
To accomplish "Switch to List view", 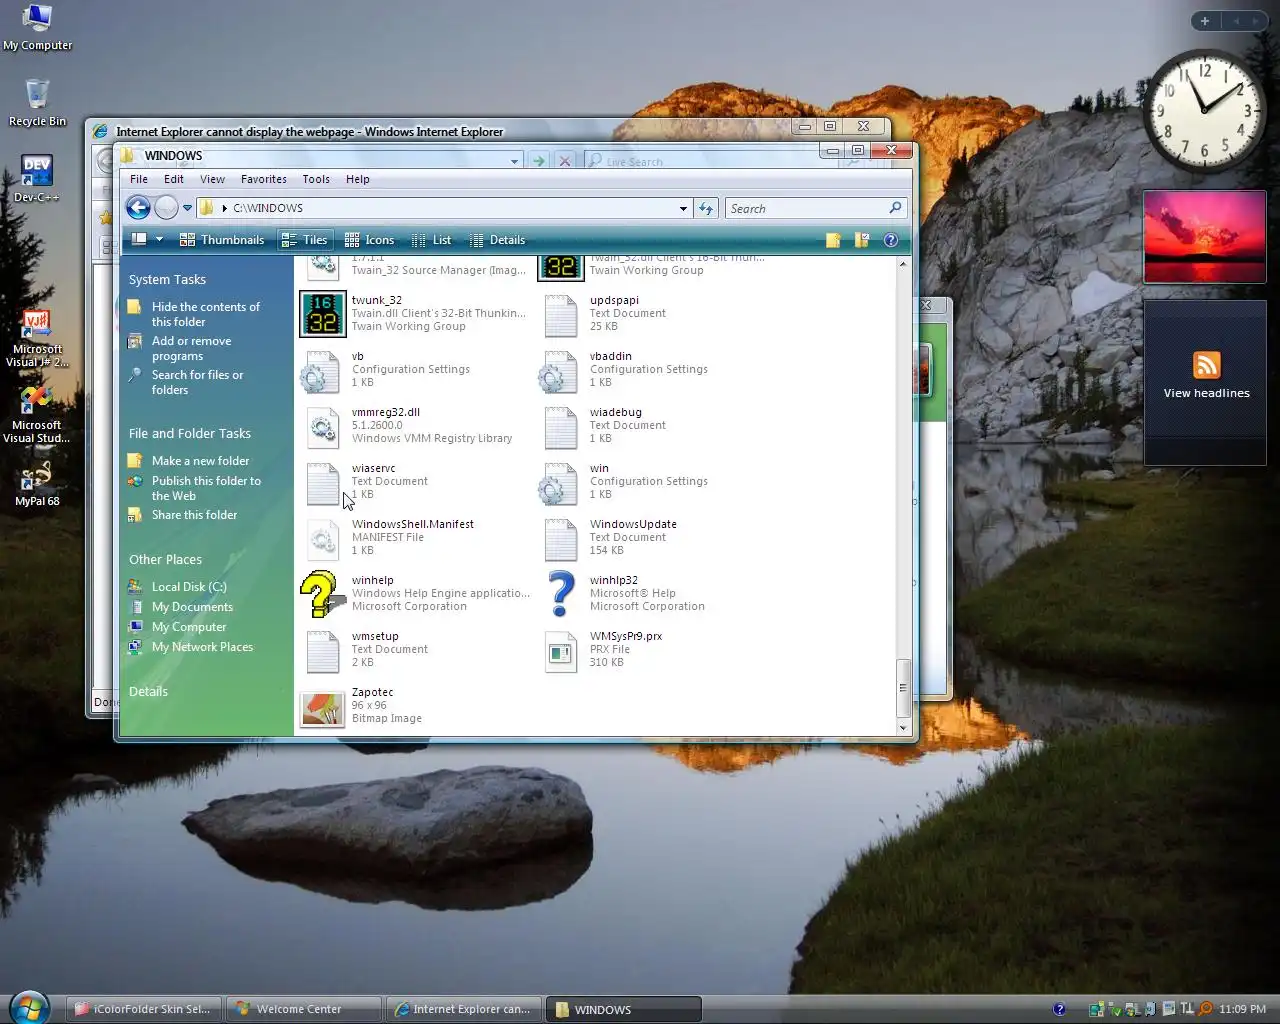I will pyautogui.click(x=431, y=240).
